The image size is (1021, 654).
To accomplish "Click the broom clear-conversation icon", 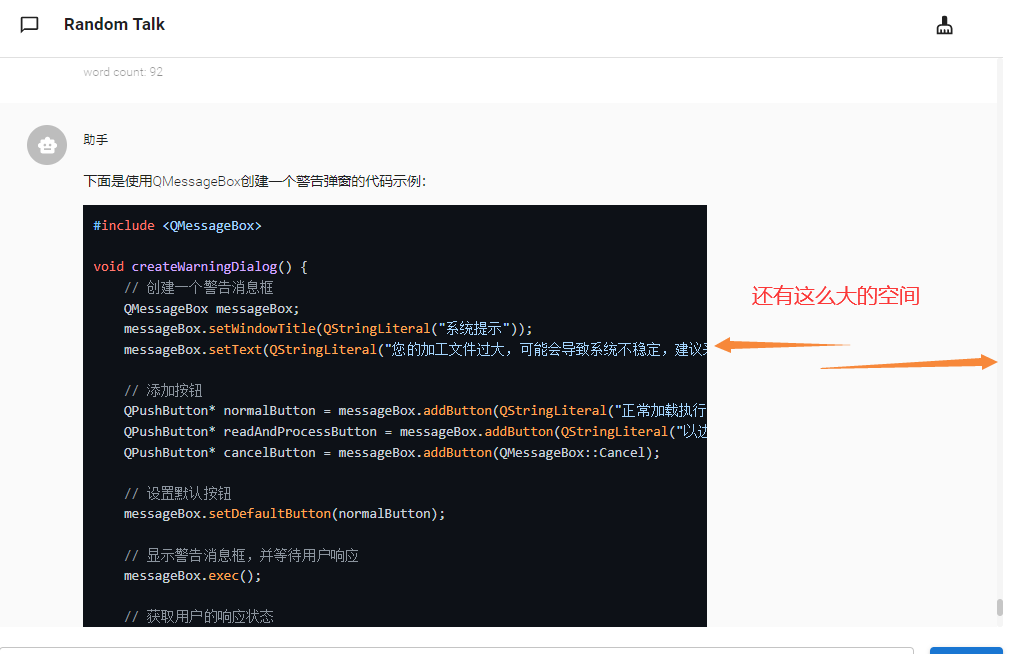I will coord(944,25).
